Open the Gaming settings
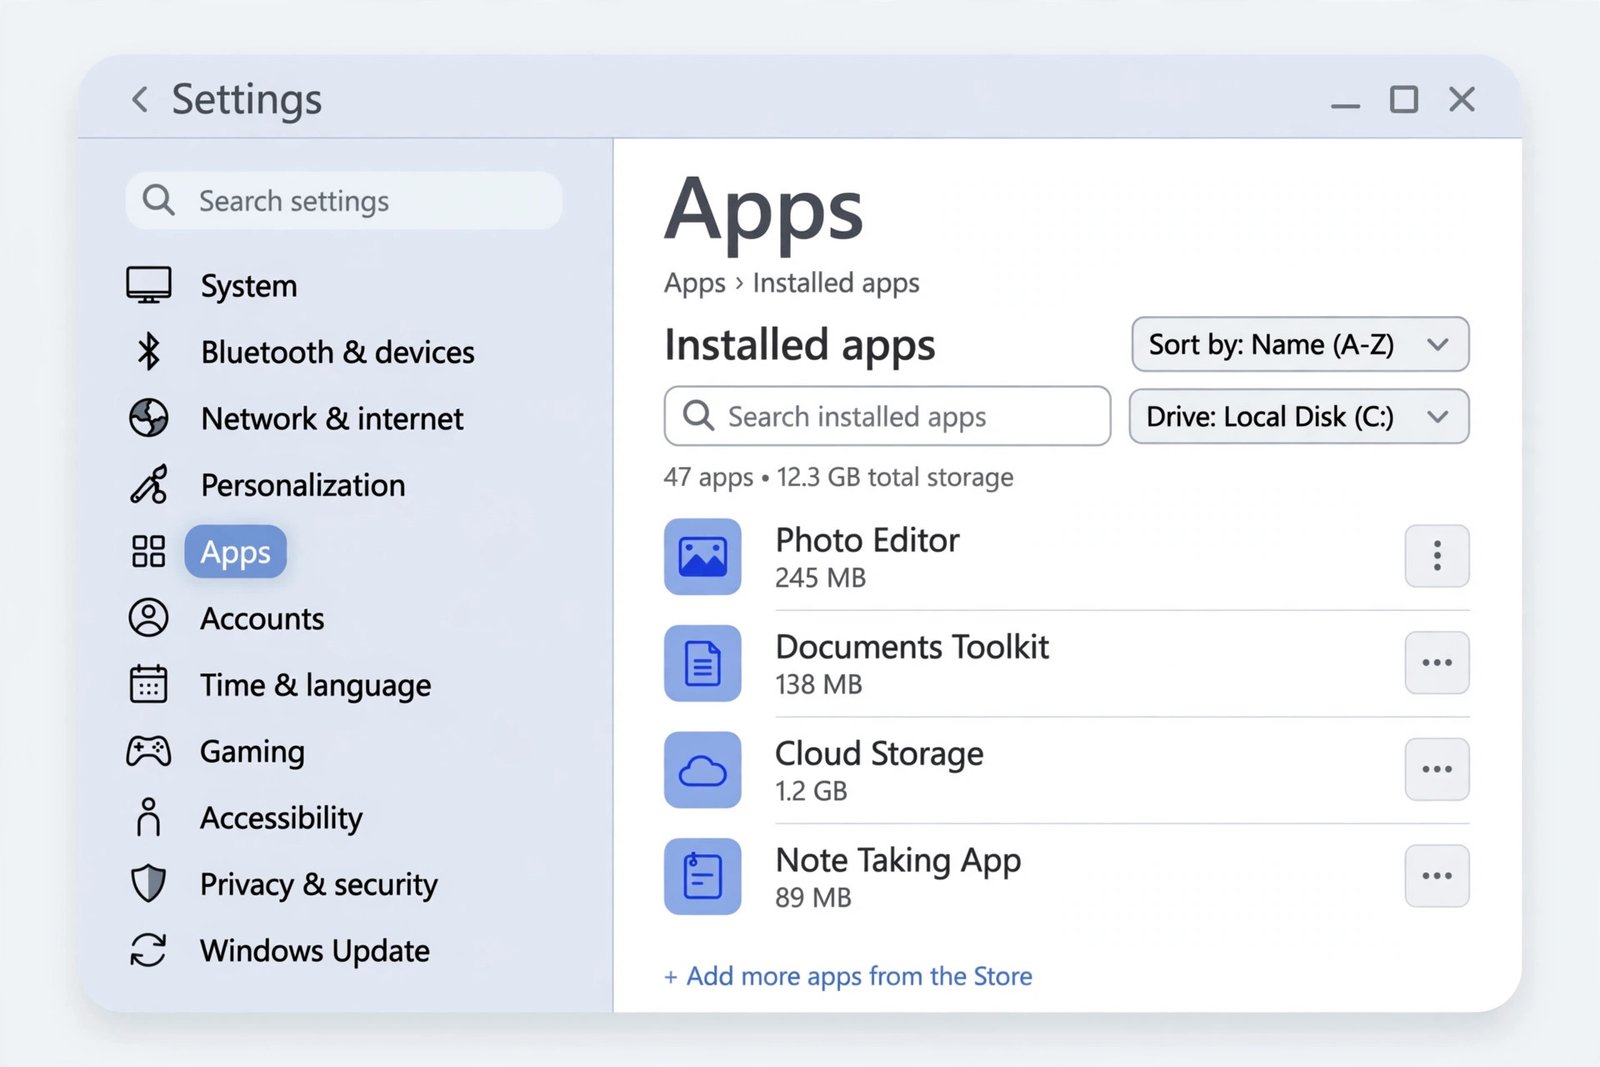Viewport: 1600px width, 1067px height. pyautogui.click(x=252, y=752)
